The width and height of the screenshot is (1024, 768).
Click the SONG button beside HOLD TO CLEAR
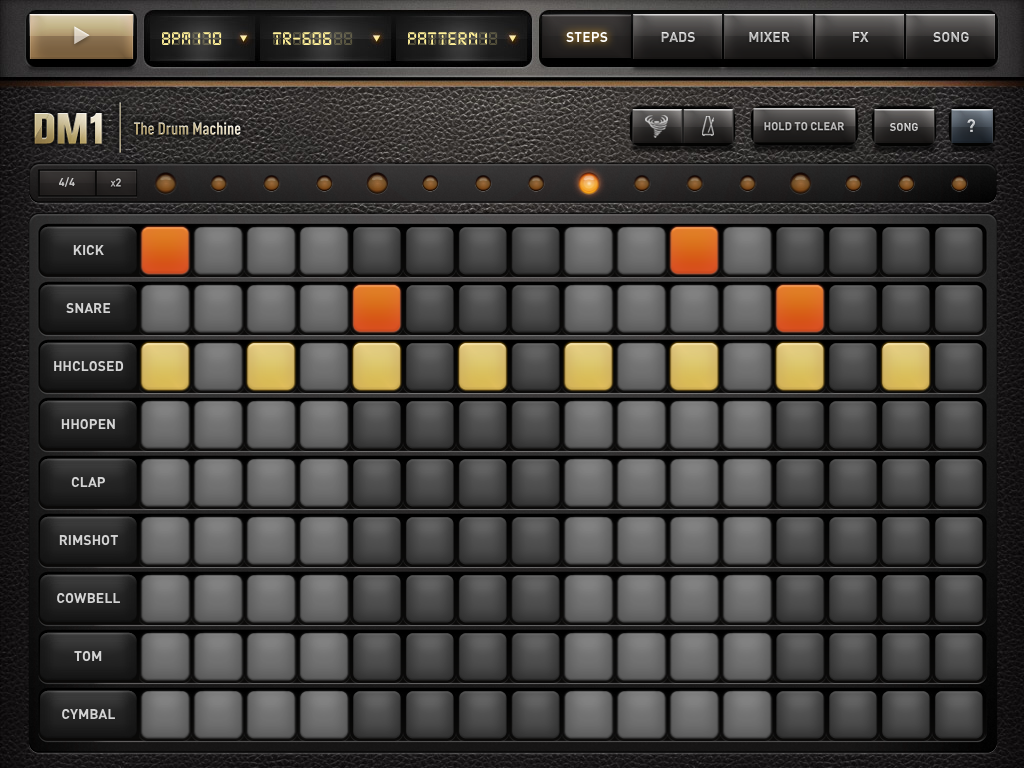904,127
